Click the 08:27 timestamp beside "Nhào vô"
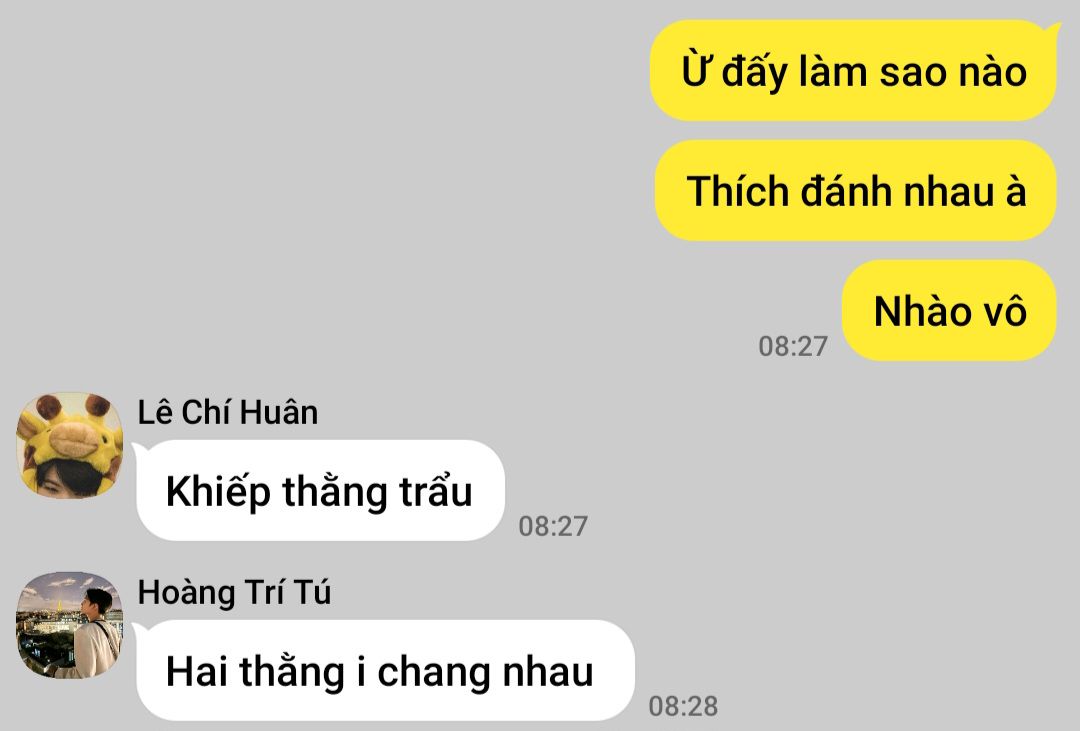This screenshot has height=731, width=1080. tap(793, 346)
